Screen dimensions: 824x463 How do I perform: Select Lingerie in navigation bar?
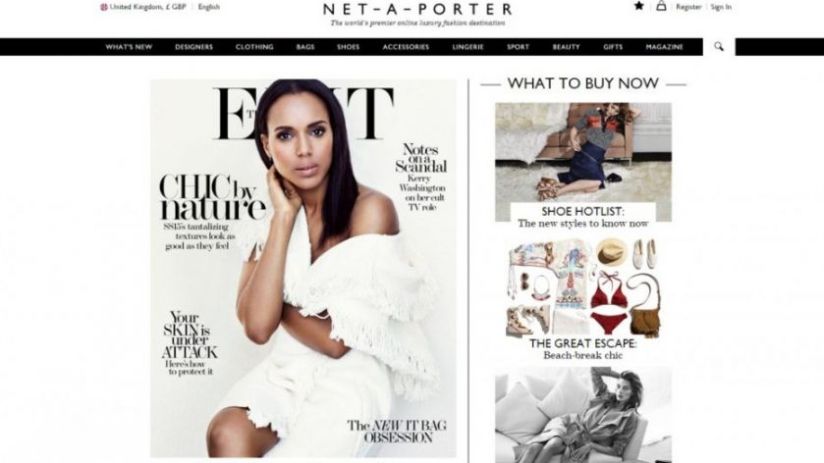pyautogui.click(x=468, y=47)
